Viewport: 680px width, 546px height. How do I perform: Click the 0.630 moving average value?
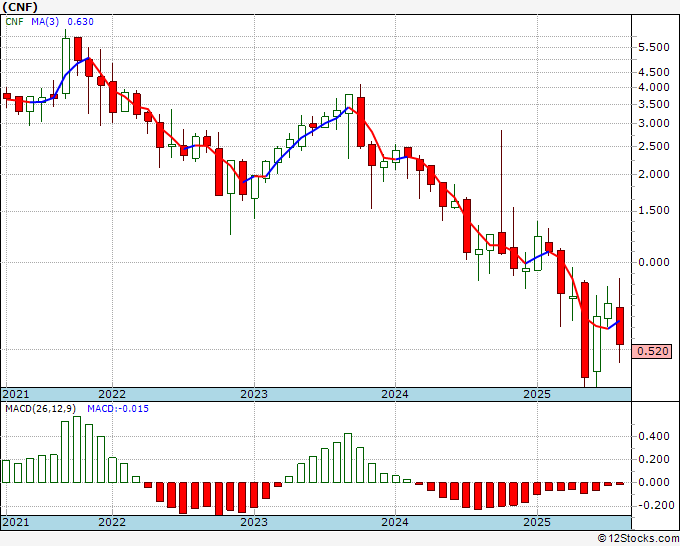click(80, 22)
